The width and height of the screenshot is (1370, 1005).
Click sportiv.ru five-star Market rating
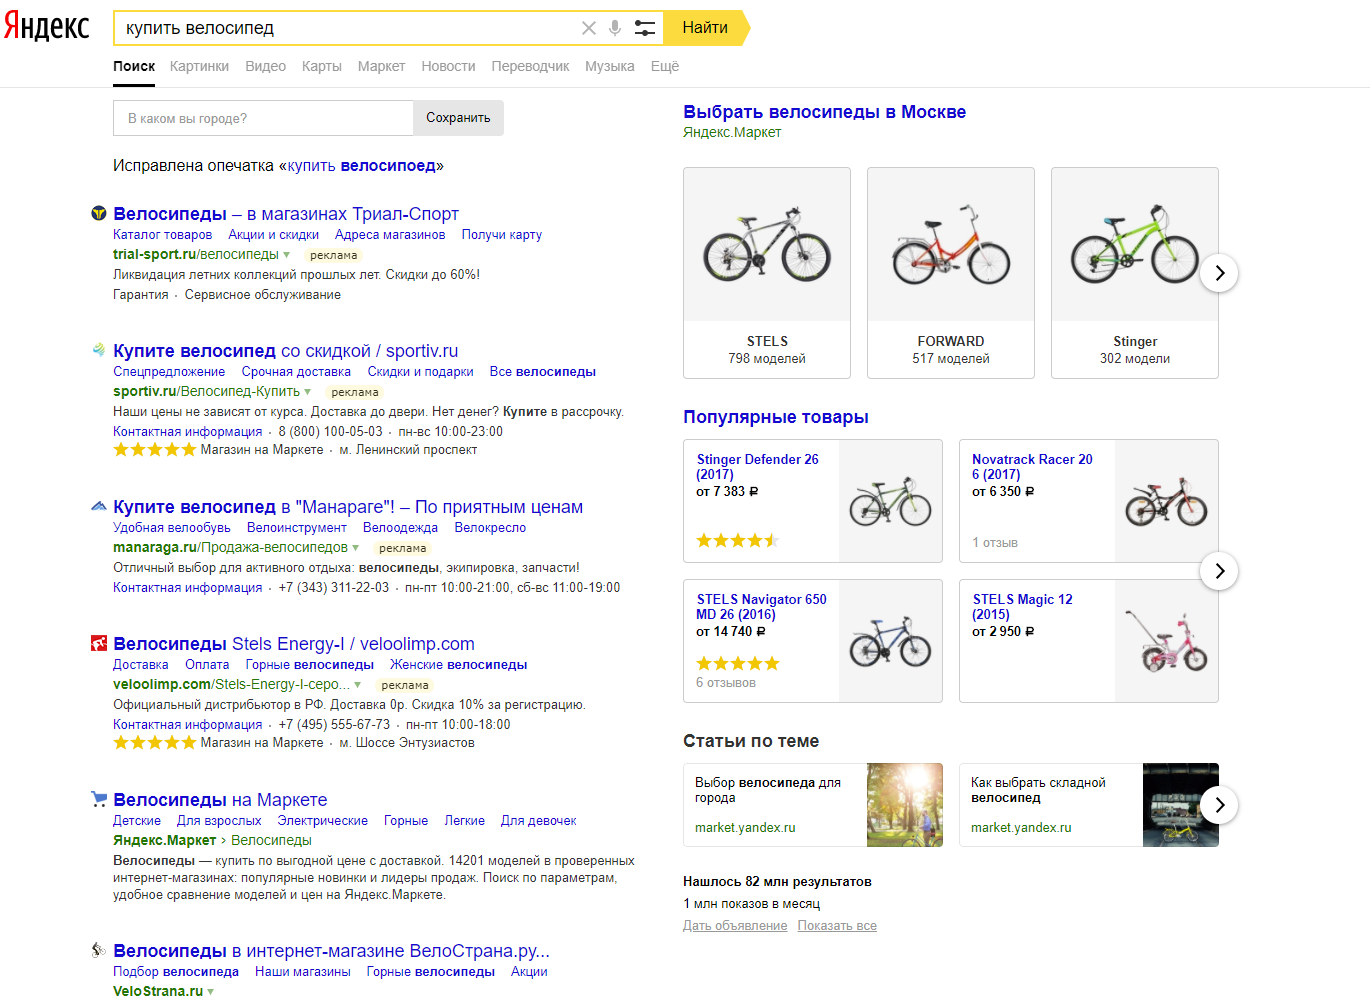155,450
